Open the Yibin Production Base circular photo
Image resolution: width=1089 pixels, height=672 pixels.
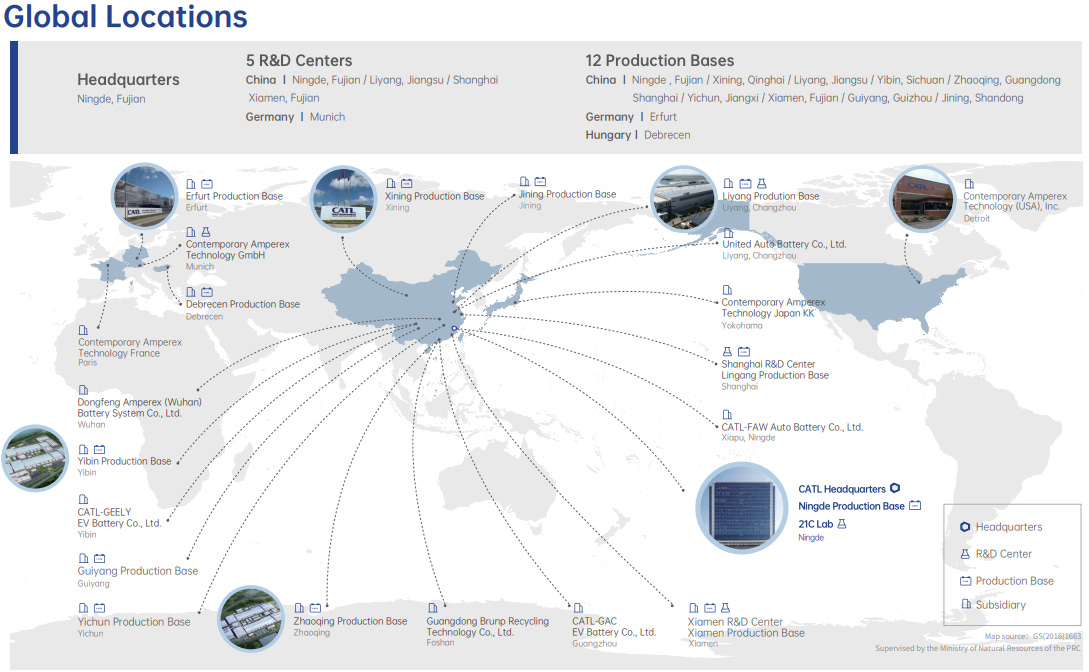point(35,458)
